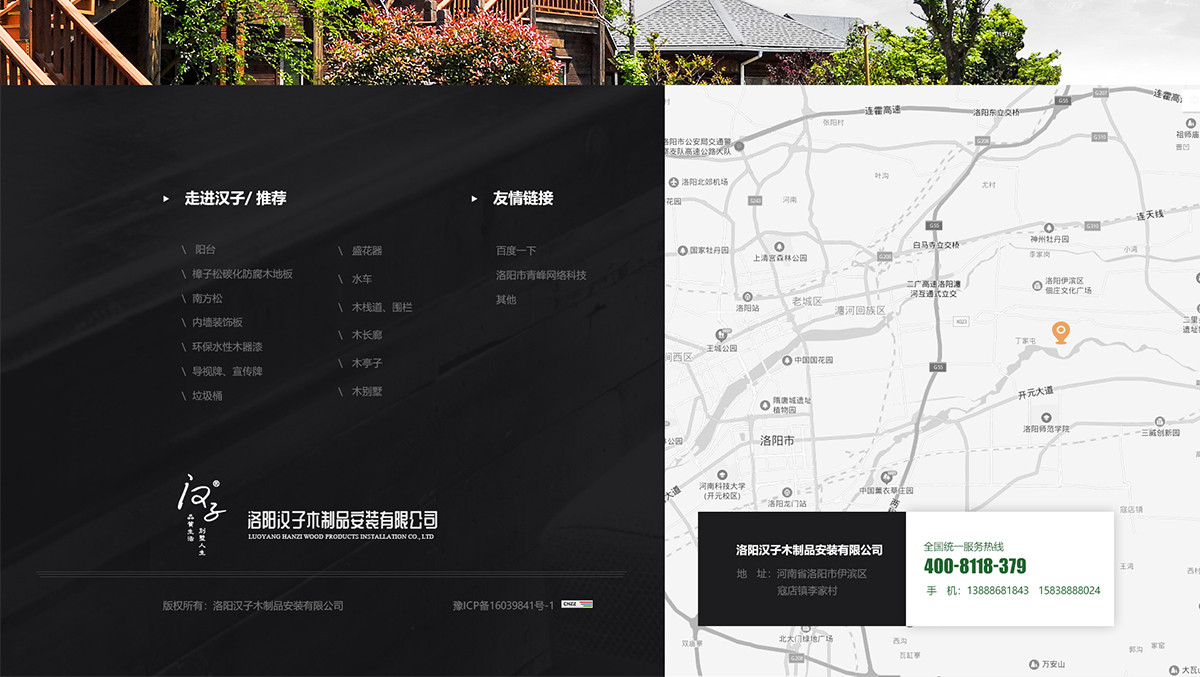Click the arrow beside 走进汉子/推荐 heading

point(166,199)
